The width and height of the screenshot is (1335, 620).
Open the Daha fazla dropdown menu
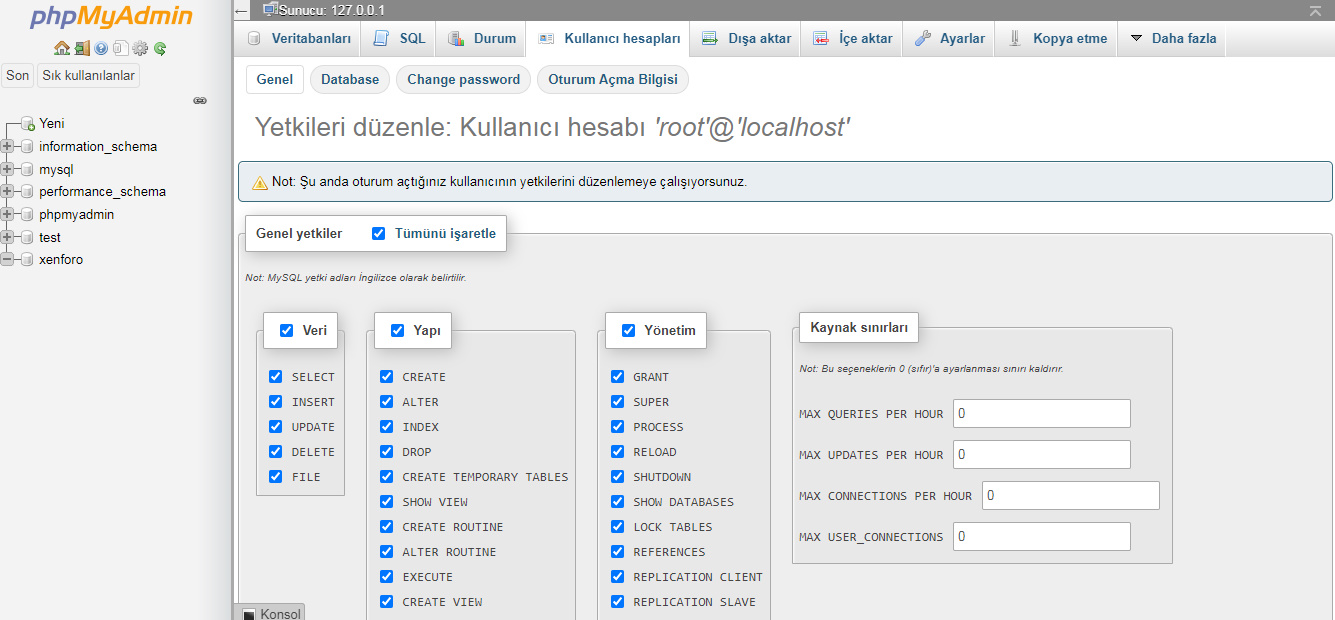tap(1173, 39)
